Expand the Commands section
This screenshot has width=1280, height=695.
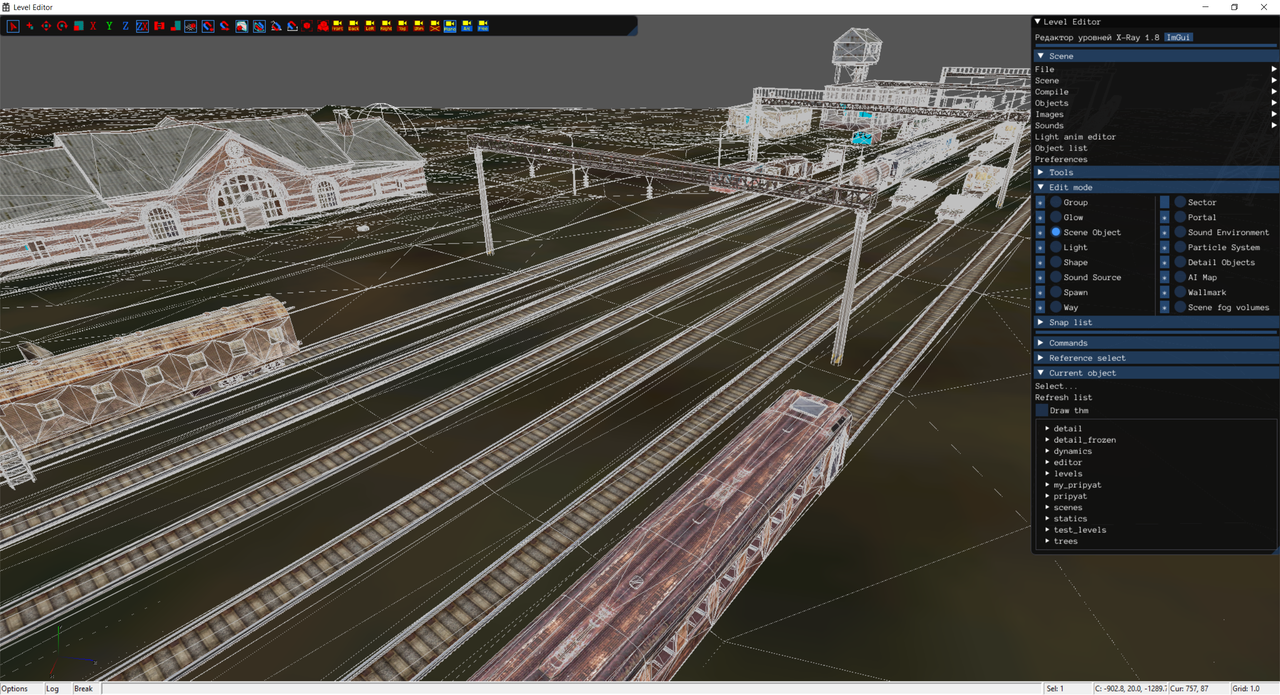[1155, 343]
